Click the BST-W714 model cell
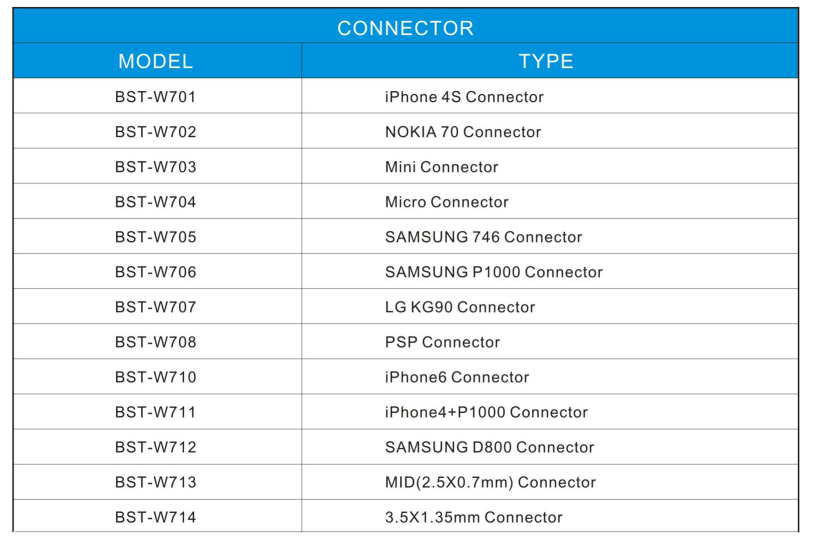 [156, 516]
